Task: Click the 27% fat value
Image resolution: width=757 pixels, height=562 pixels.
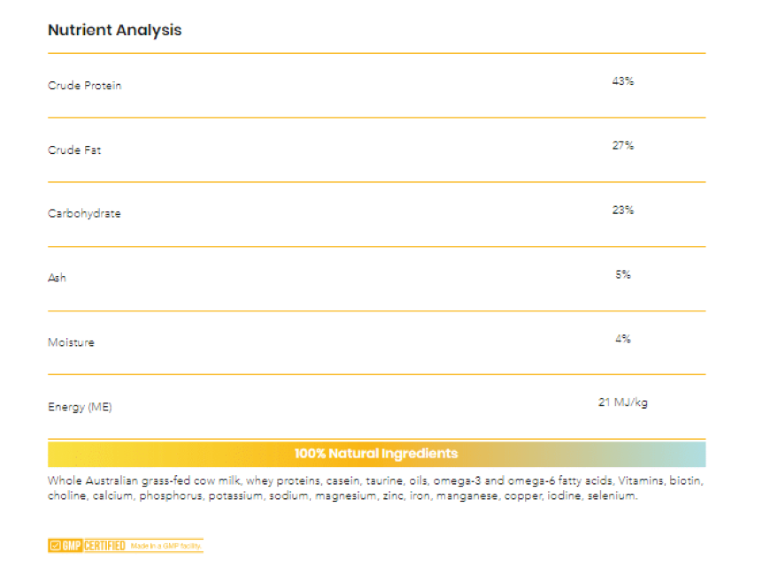Action: point(622,146)
